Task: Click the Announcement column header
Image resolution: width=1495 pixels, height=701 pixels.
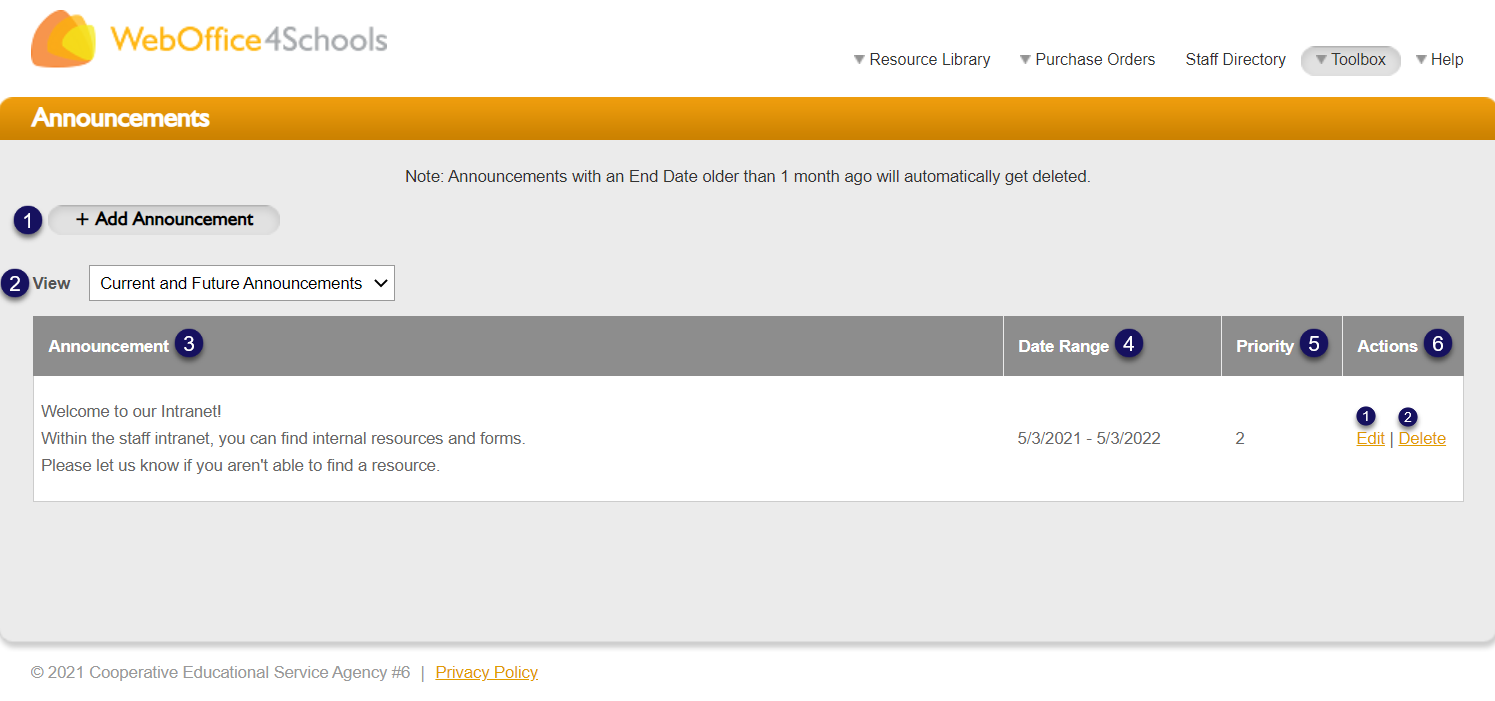Action: 109,346
